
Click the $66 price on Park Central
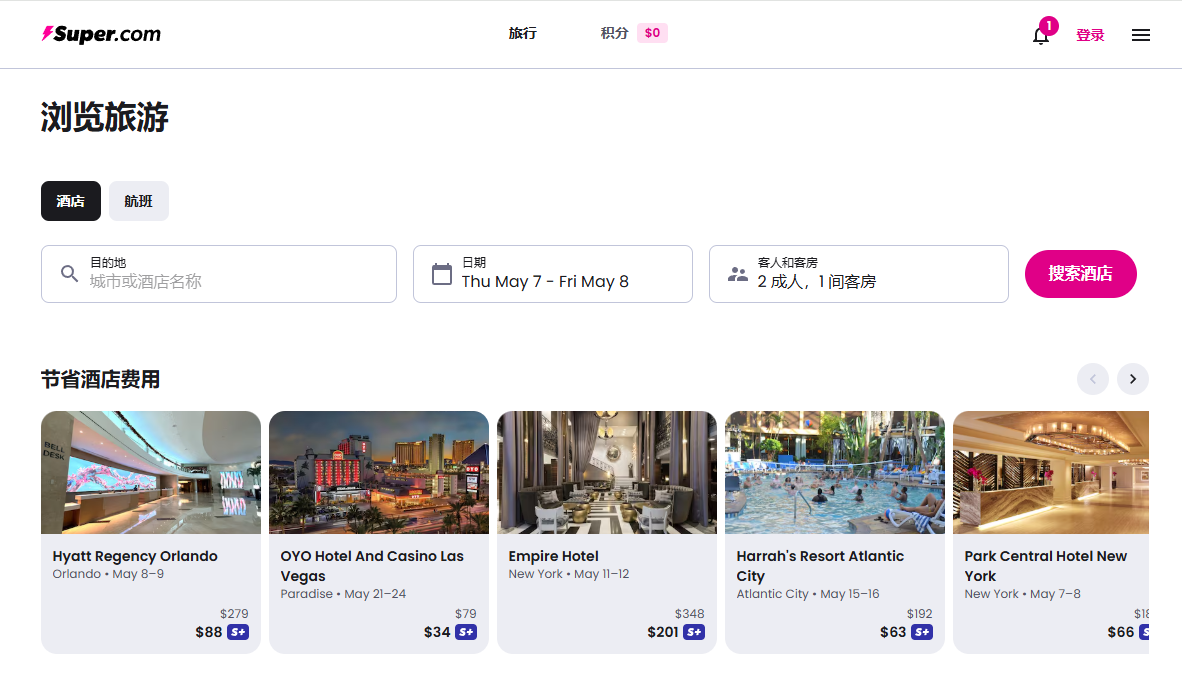(1120, 632)
